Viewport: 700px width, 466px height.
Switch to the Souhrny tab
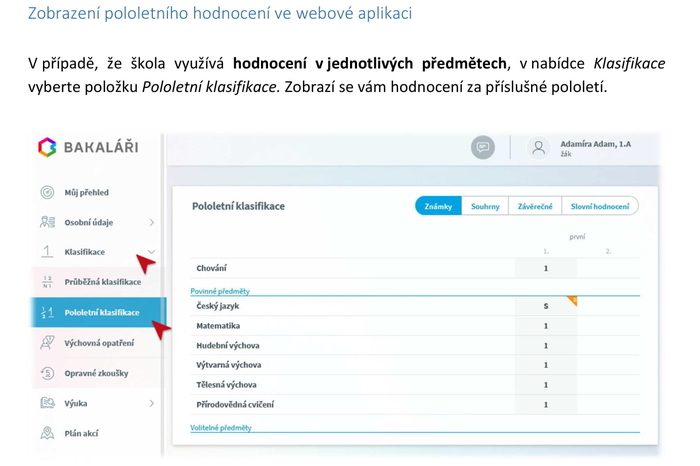click(485, 206)
